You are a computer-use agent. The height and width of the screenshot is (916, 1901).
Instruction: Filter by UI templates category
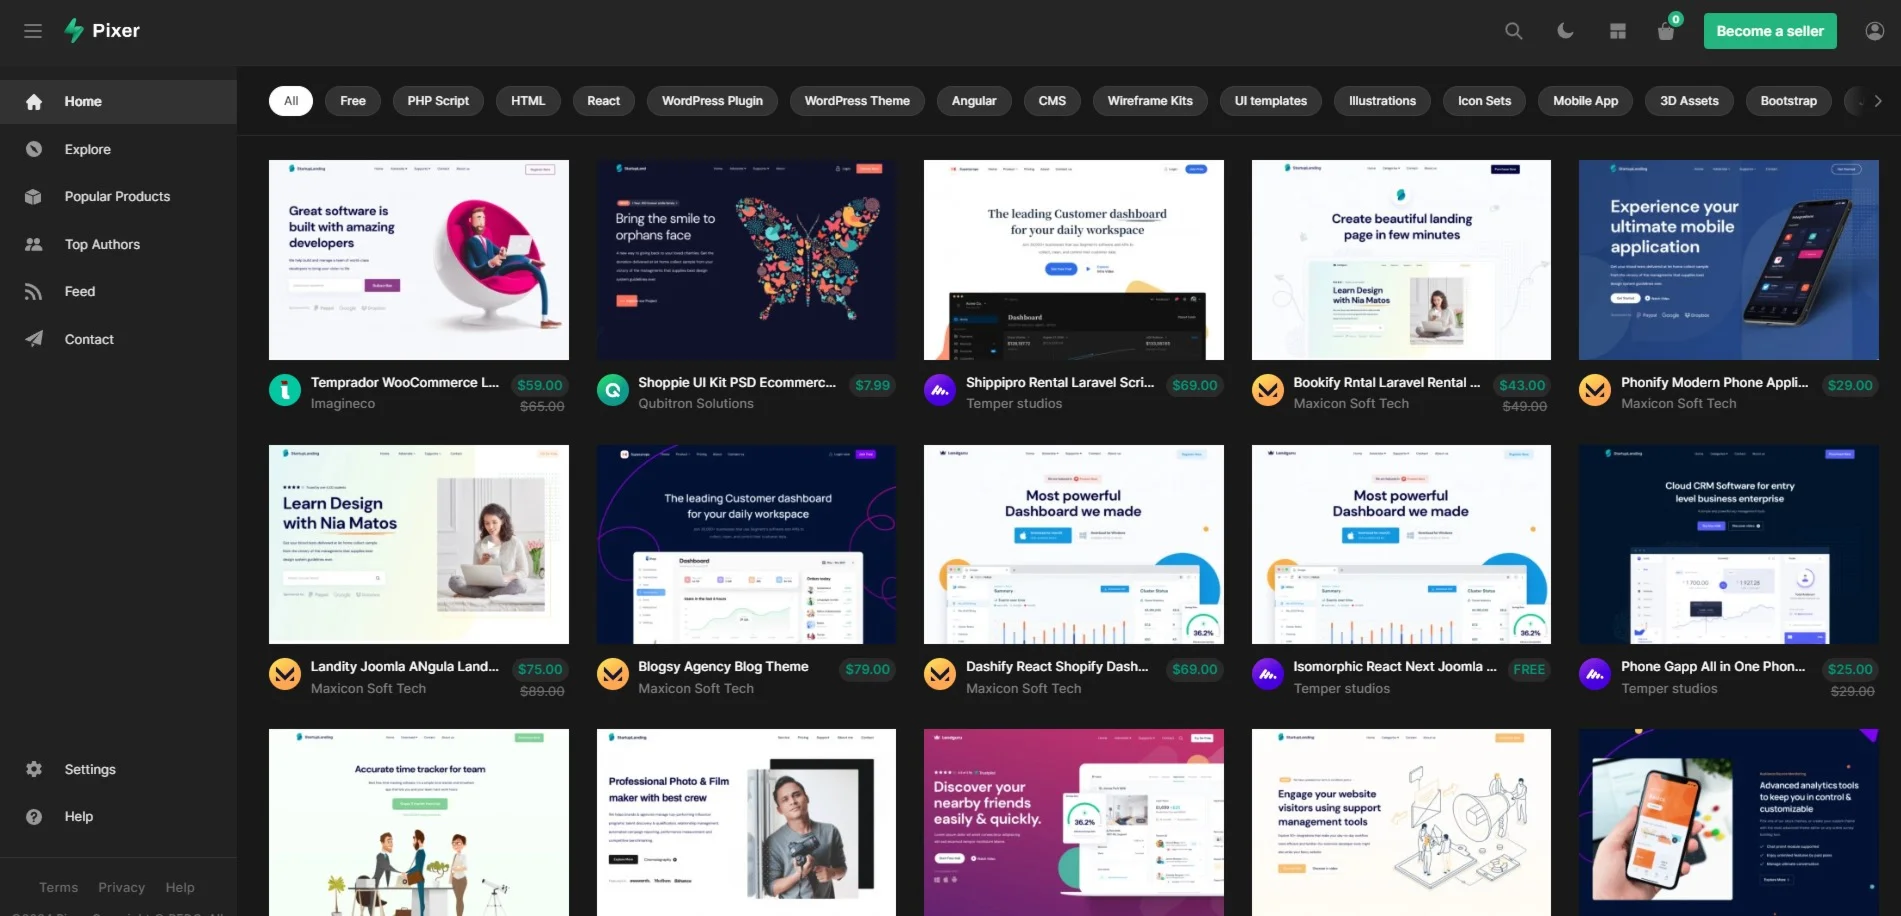click(x=1271, y=101)
